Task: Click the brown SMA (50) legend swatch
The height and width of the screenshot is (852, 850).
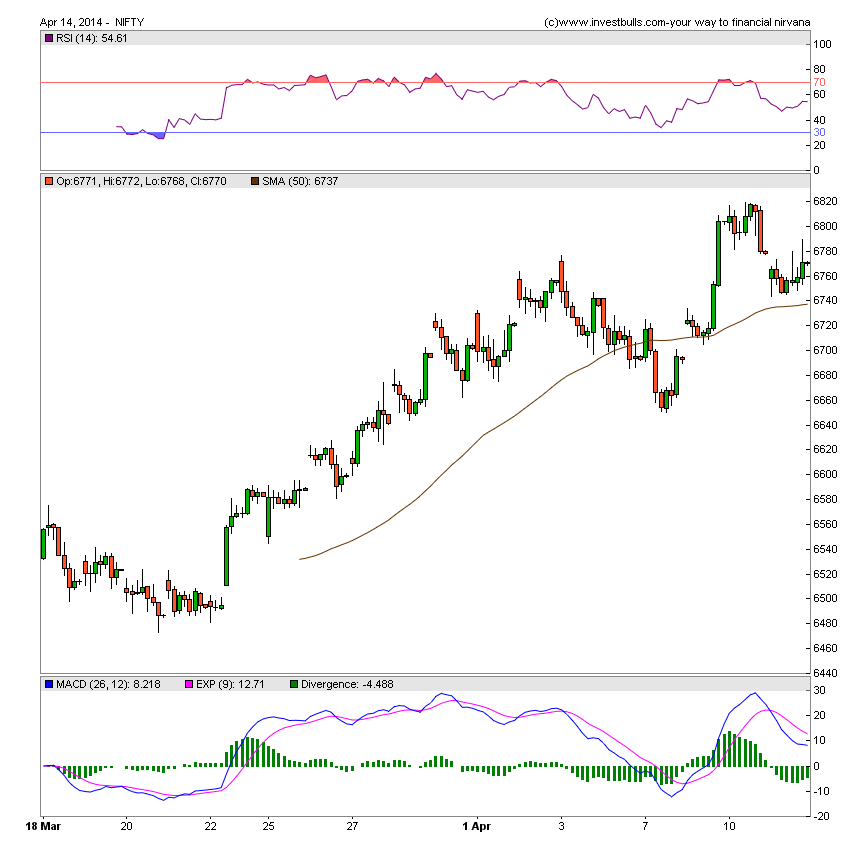Action: coord(254,181)
